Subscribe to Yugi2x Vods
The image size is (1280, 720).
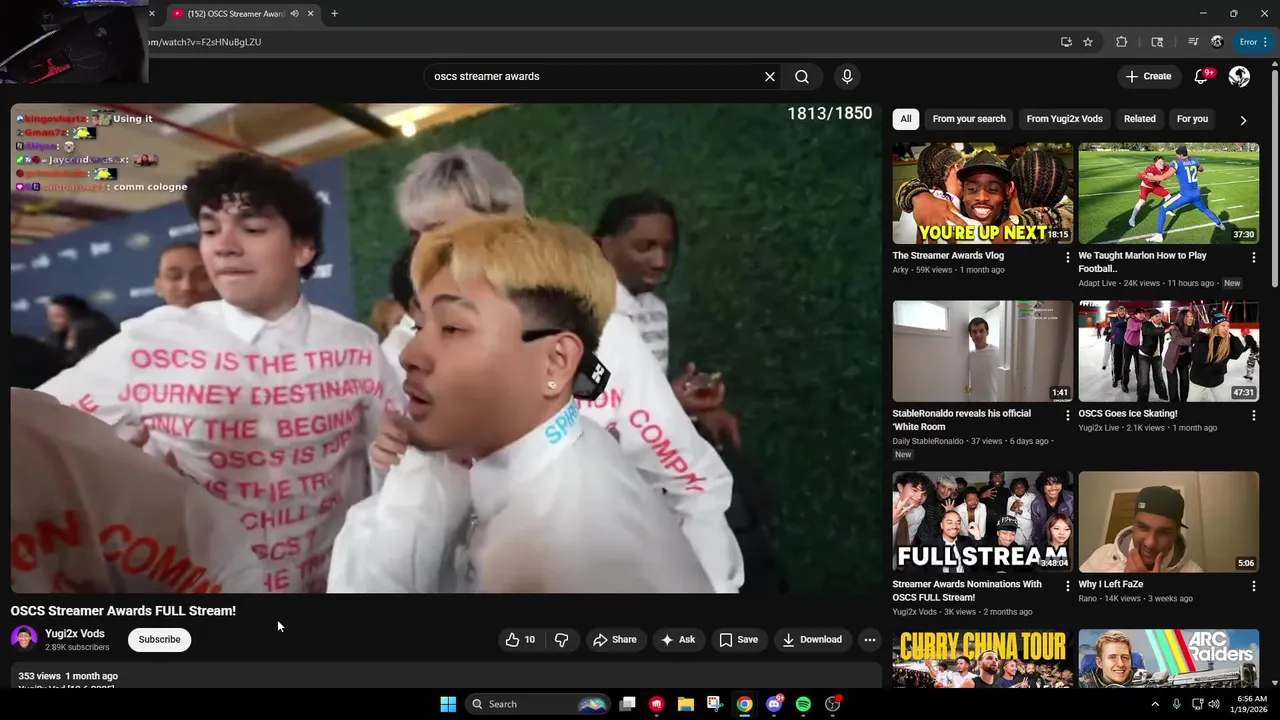tap(159, 640)
